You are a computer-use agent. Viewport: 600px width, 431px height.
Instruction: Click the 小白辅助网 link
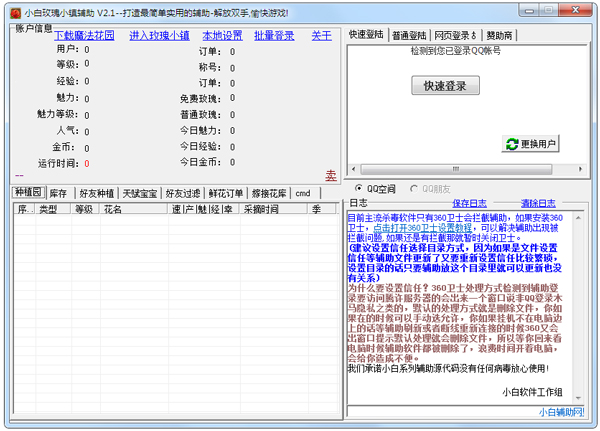coord(562,412)
